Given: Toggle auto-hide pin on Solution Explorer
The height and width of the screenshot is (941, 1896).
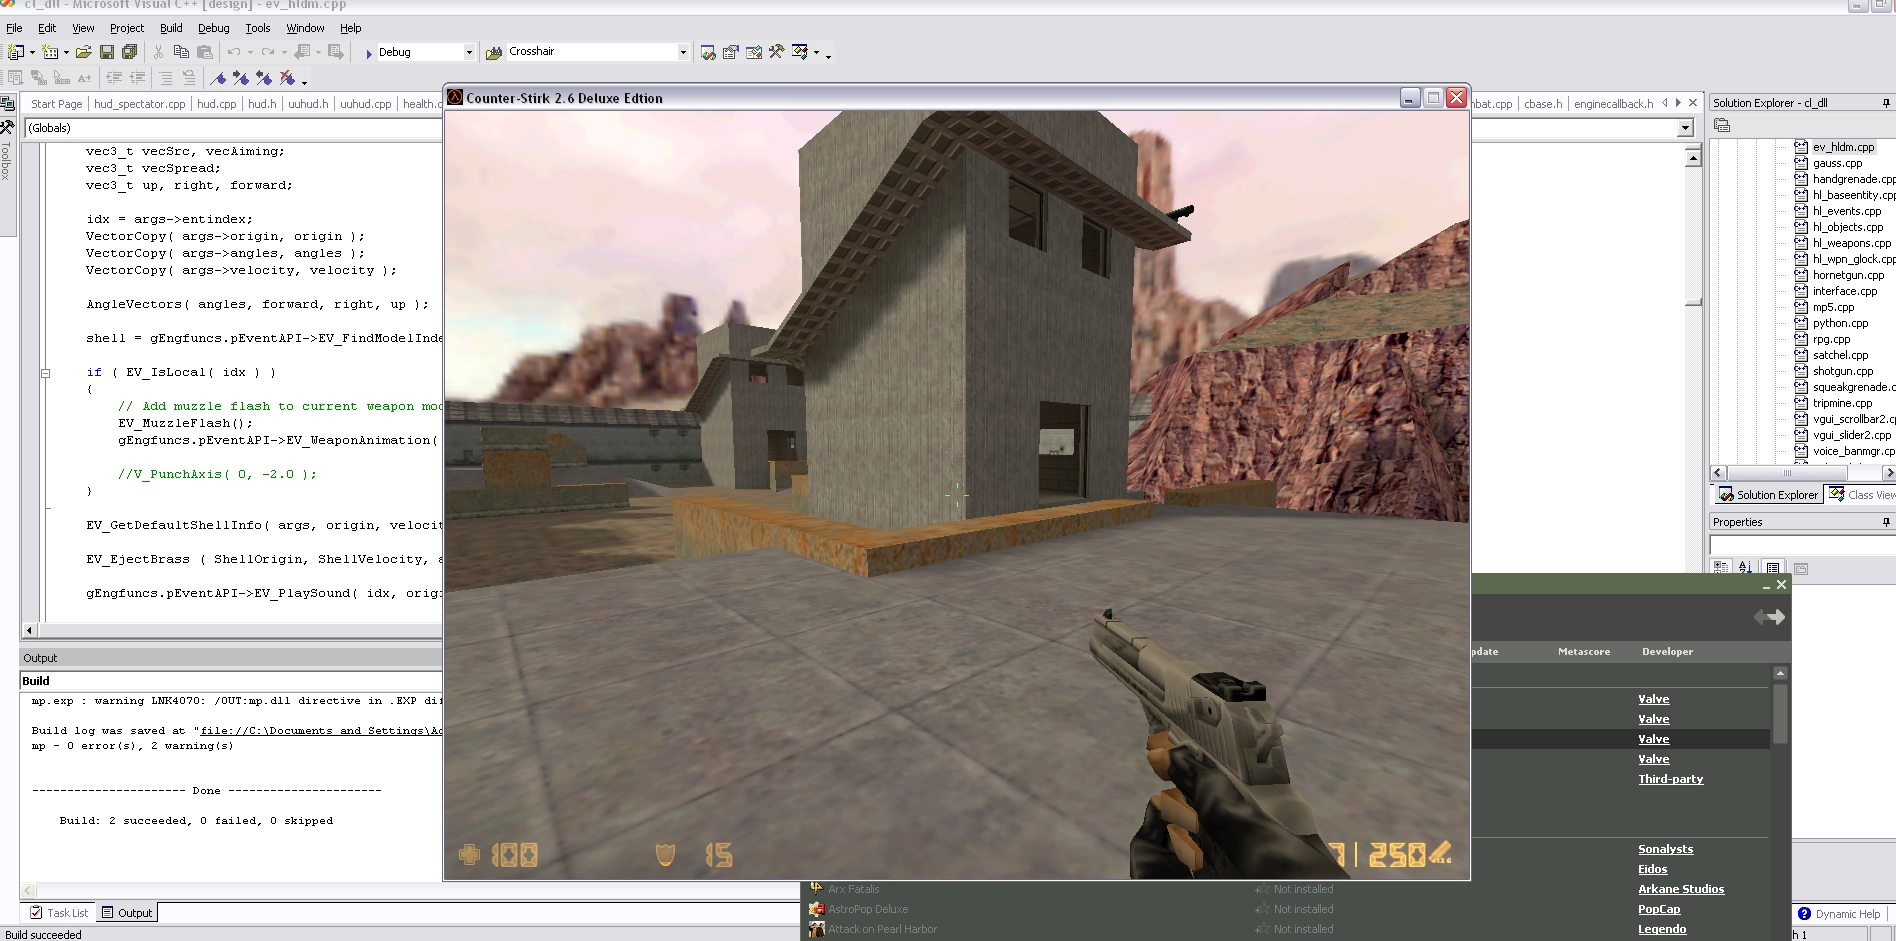Looking at the screenshot, I should tap(1886, 103).
